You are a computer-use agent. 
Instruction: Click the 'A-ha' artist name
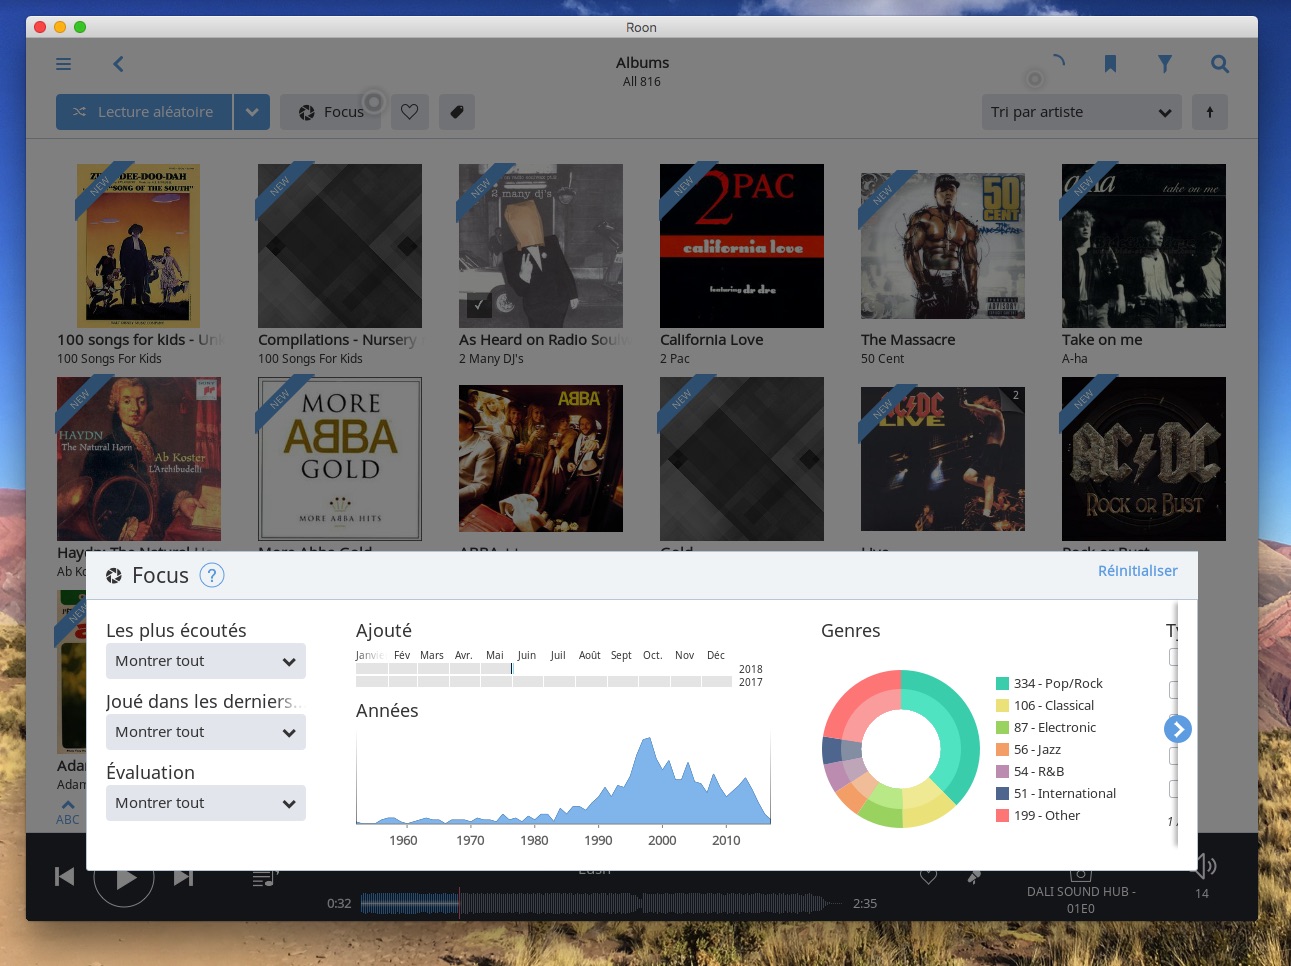(1075, 359)
